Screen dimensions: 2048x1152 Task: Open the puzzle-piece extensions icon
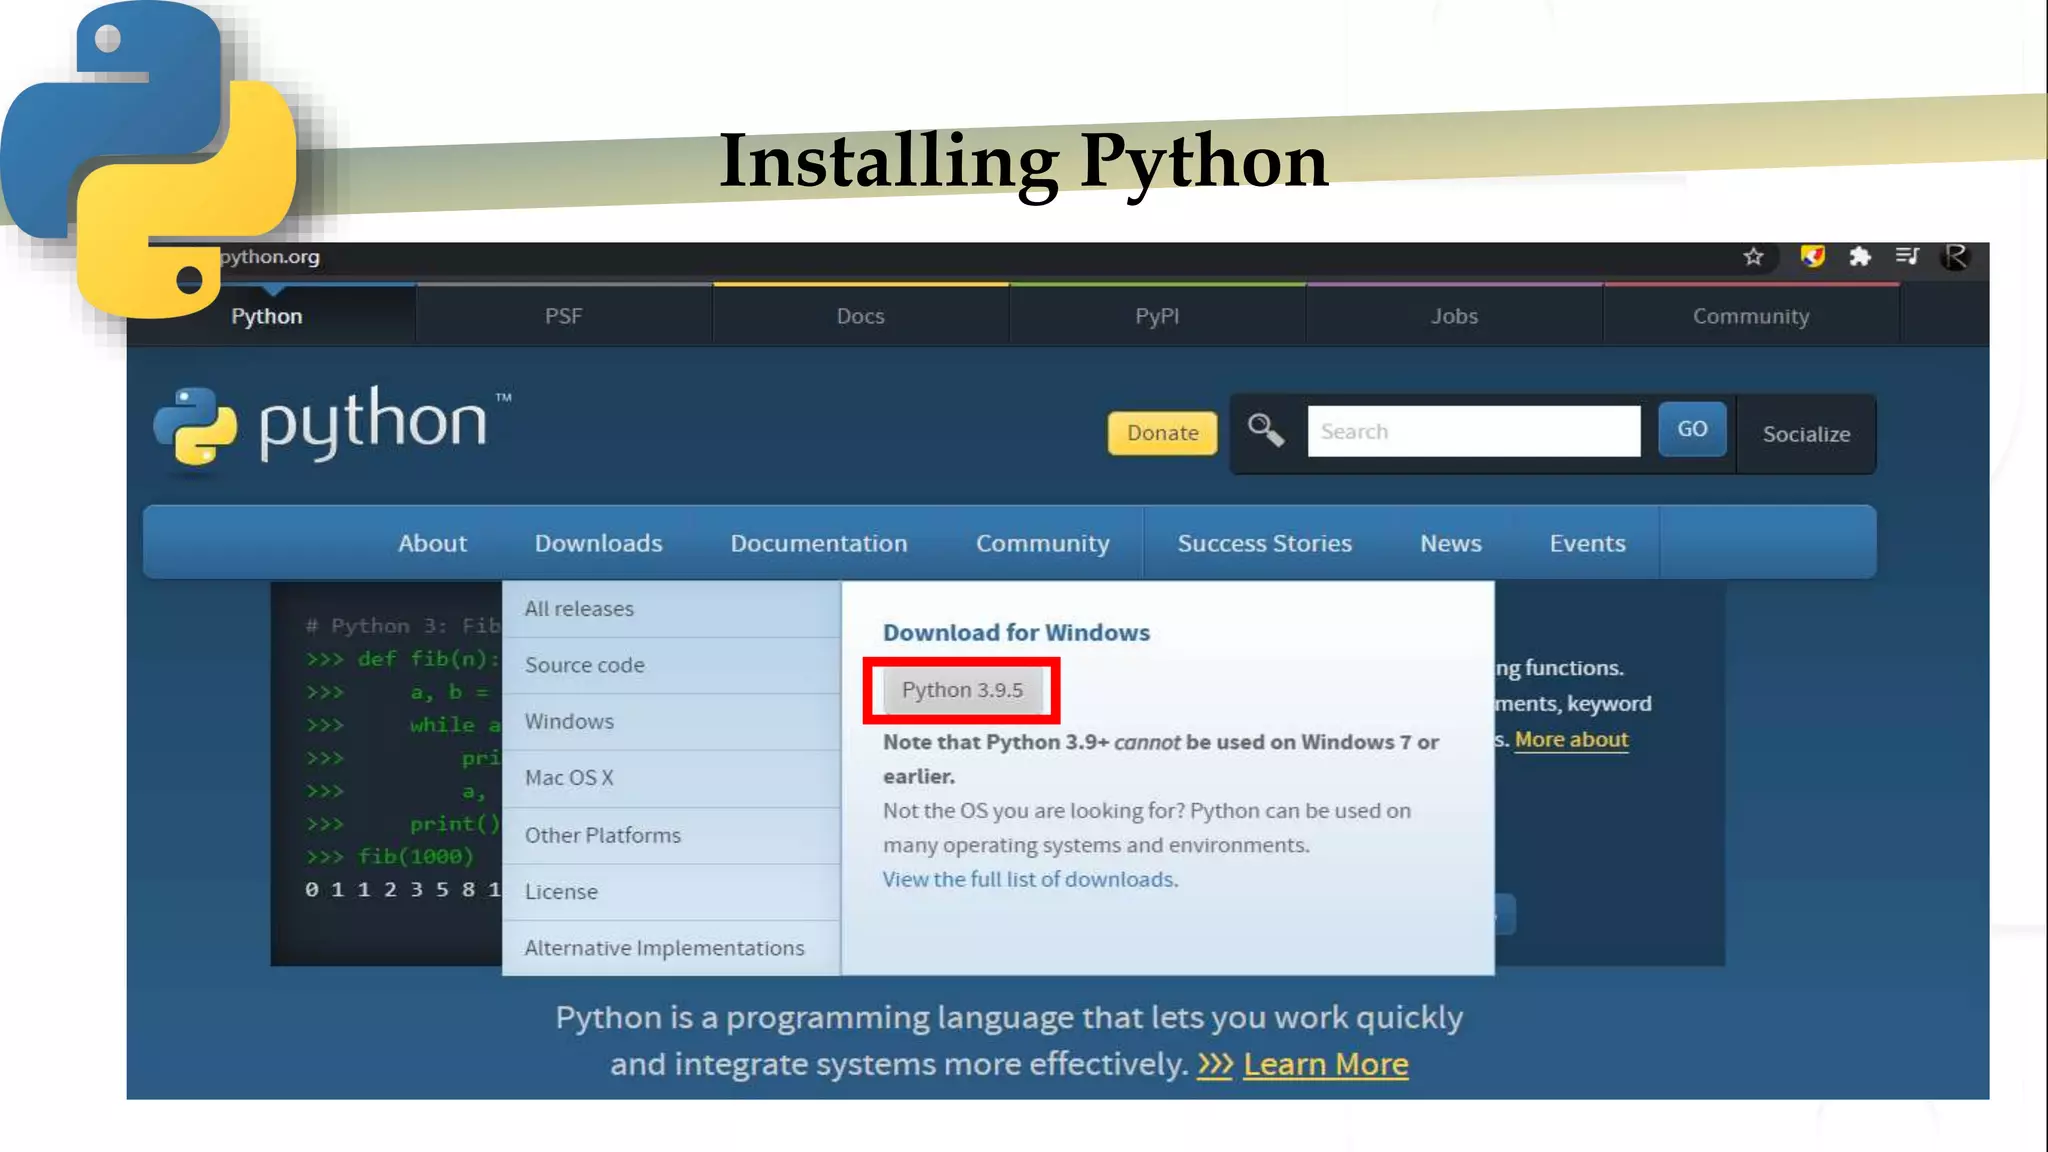tap(1860, 257)
